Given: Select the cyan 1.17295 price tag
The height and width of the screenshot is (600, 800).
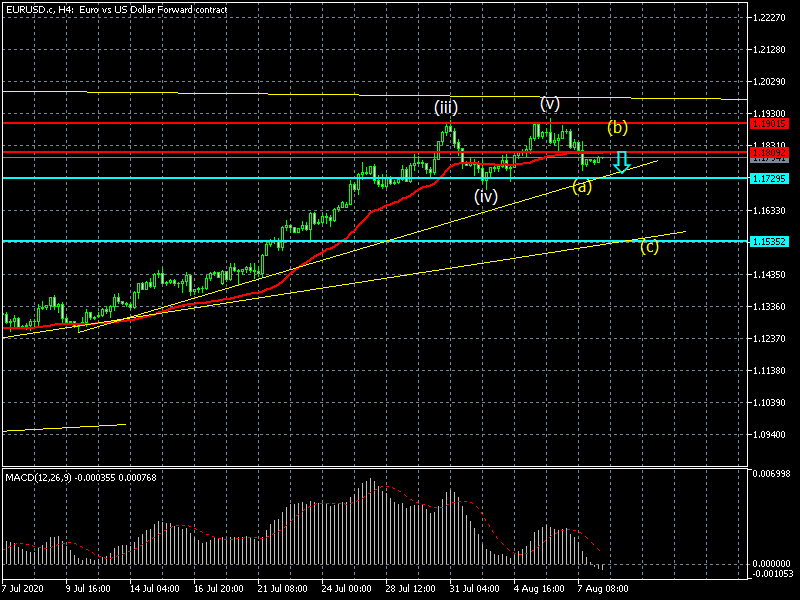Looking at the screenshot, I should [770, 178].
